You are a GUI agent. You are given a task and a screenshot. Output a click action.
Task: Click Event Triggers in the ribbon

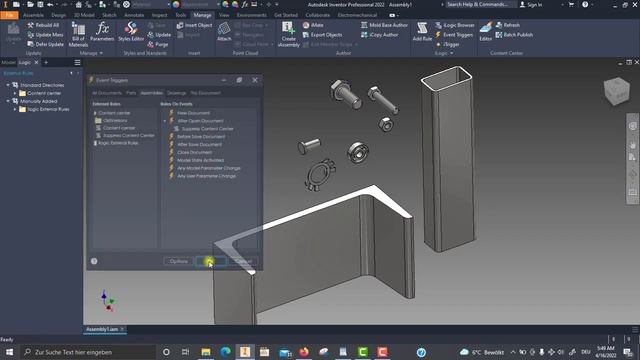click(x=454, y=35)
